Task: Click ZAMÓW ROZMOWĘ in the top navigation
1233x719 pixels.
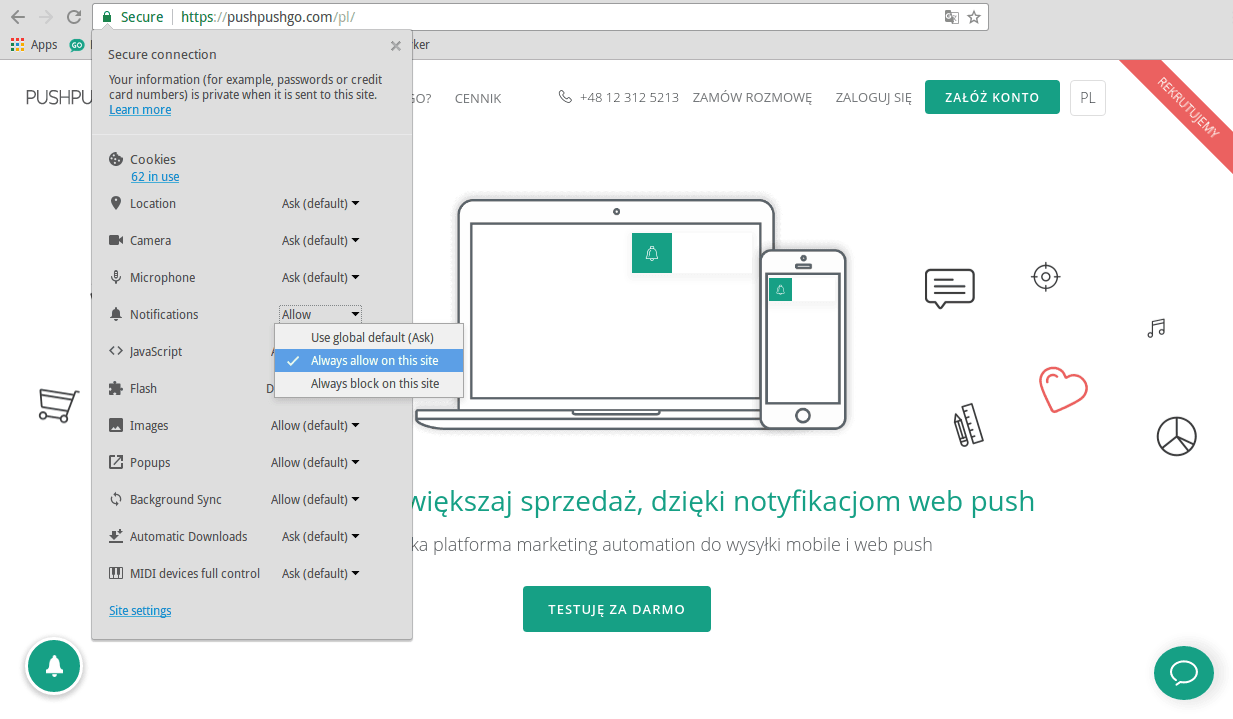Action: [752, 98]
